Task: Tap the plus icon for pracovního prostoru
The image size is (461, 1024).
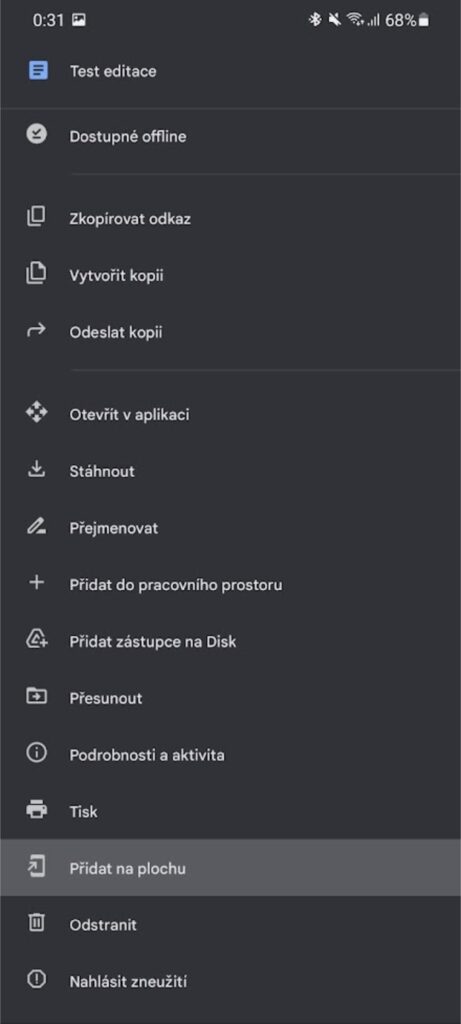Action: pos(37,583)
